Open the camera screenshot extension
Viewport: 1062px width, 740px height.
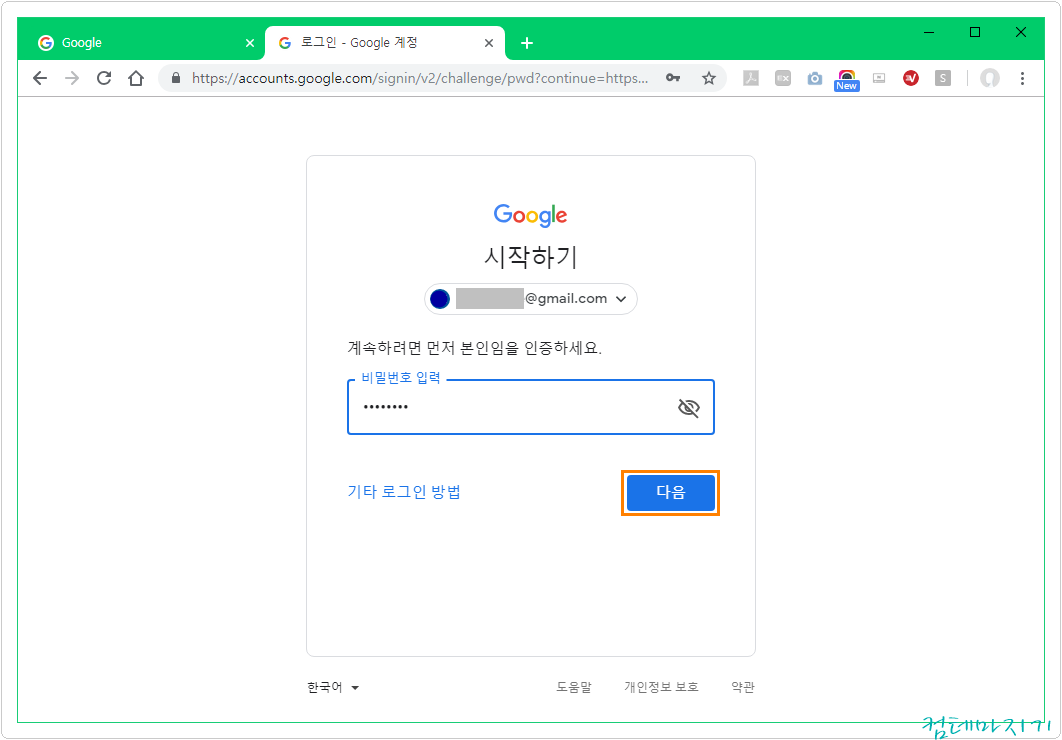click(x=815, y=79)
